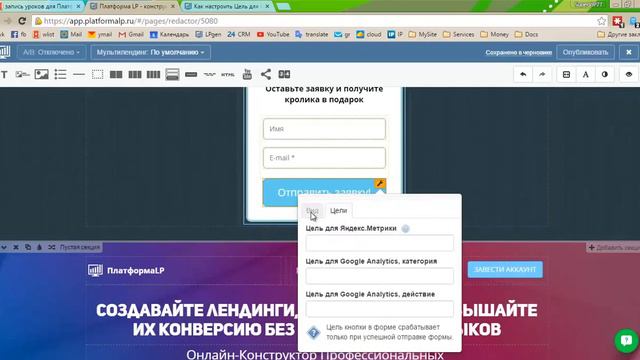
Task: Undo the last editor action
Action: [523, 74]
